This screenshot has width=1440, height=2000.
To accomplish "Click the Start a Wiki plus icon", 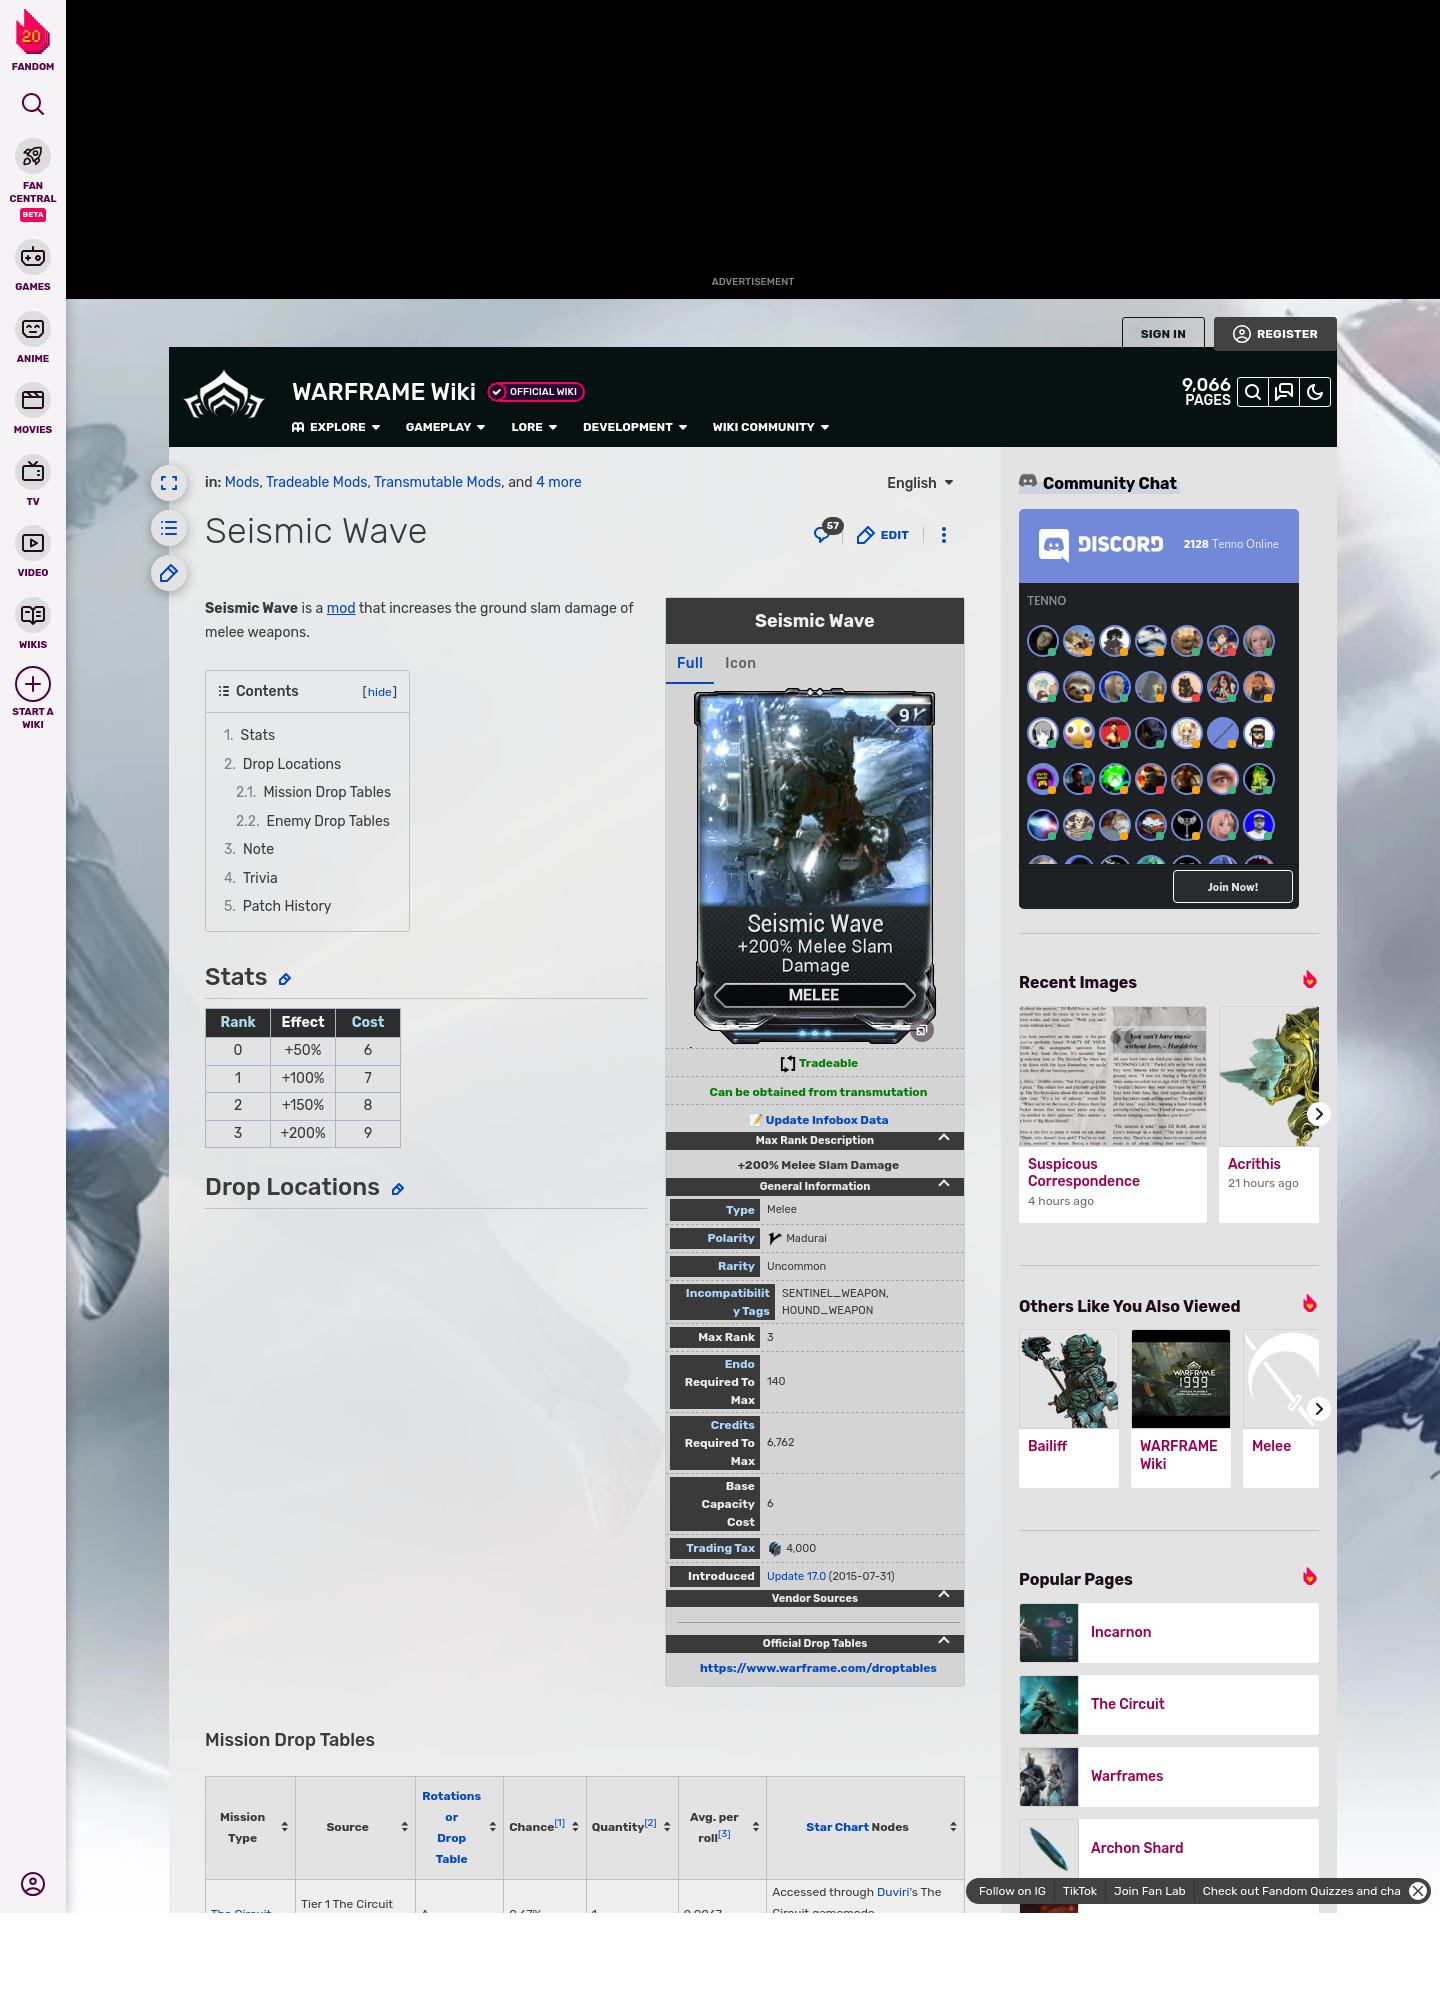I will [x=33, y=684].
